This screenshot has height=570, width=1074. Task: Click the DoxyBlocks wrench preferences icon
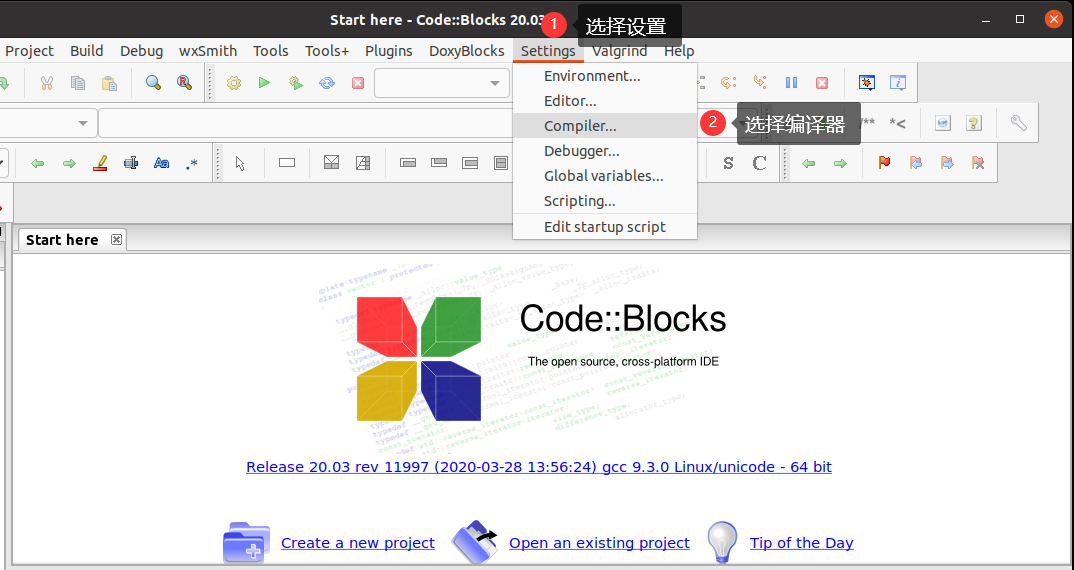pyautogui.click(x=1019, y=123)
